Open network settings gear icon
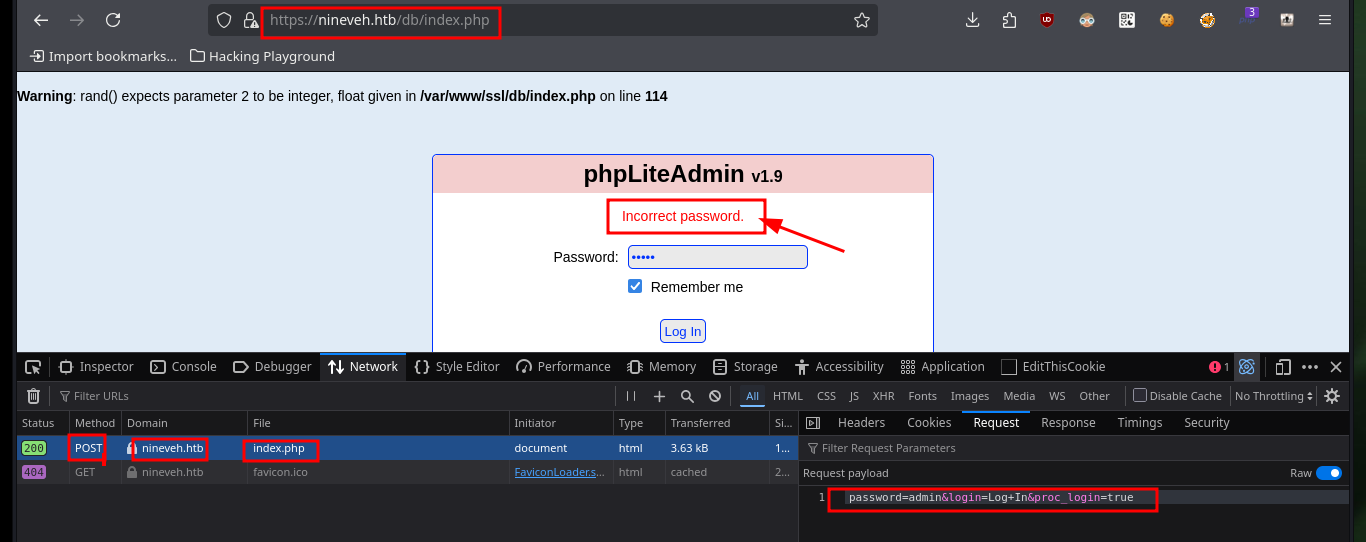This screenshot has width=1366, height=542. 1332,396
